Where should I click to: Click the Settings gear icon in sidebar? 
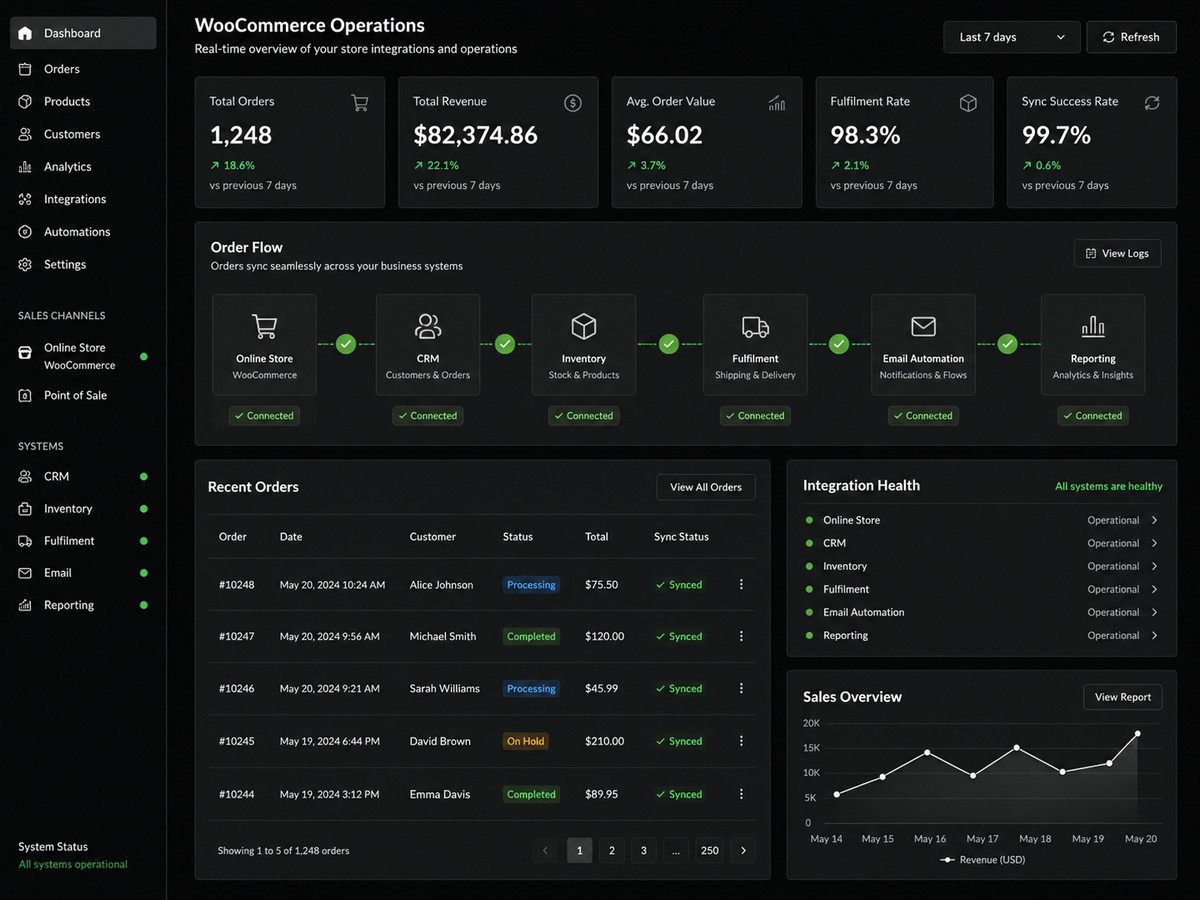click(x=25, y=265)
